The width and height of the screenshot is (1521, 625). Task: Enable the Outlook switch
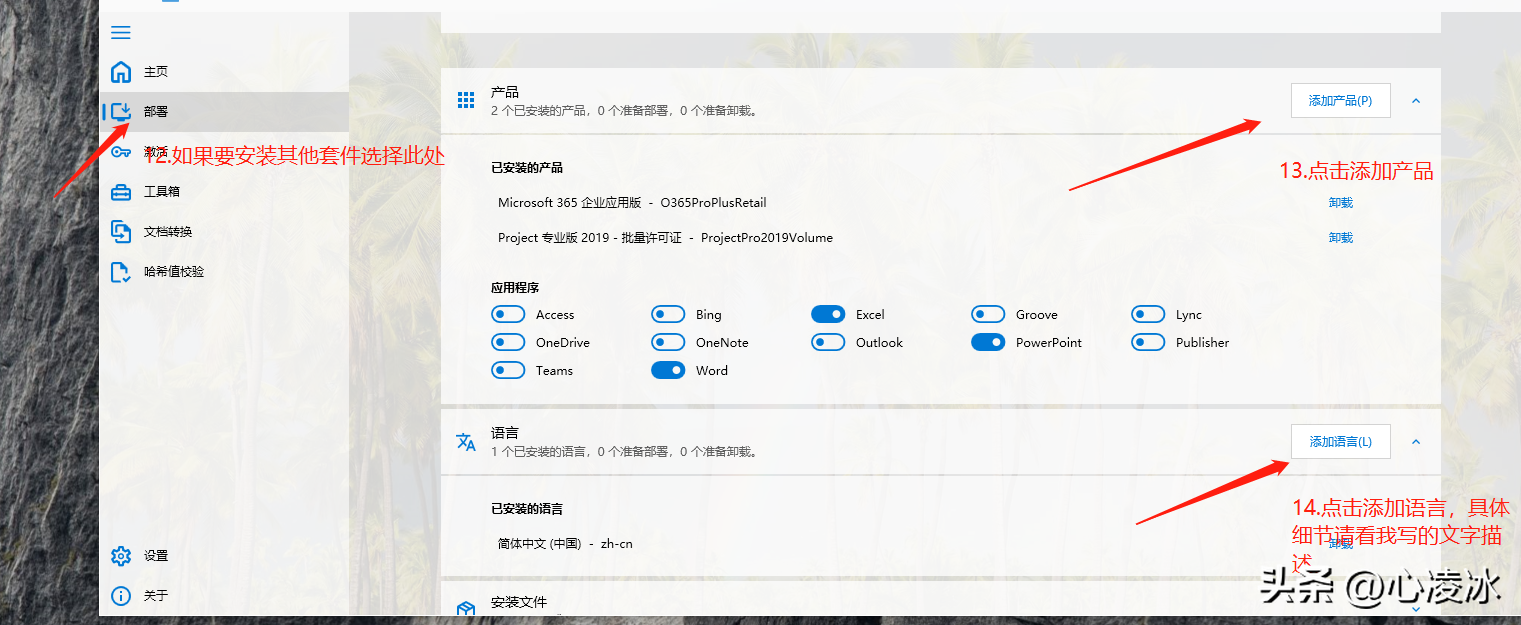click(x=828, y=343)
